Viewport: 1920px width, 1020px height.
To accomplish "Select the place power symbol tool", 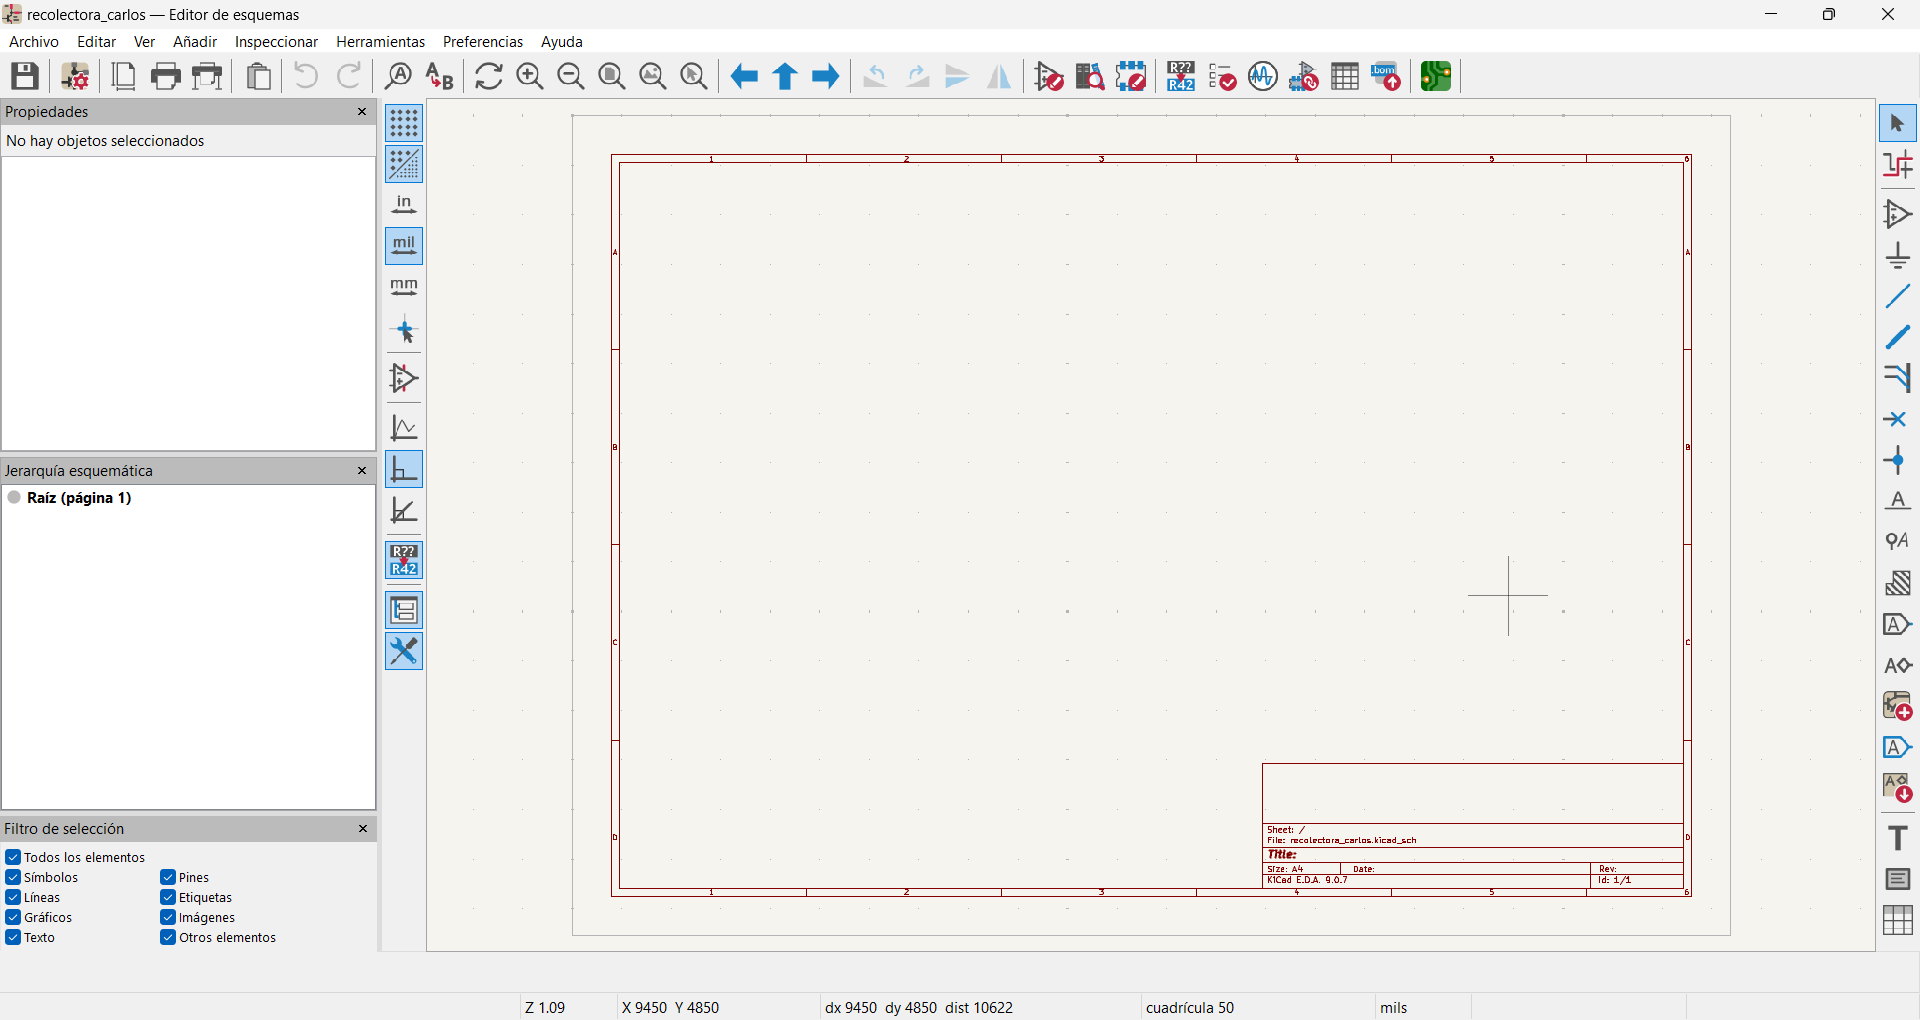I will [x=1898, y=255].
